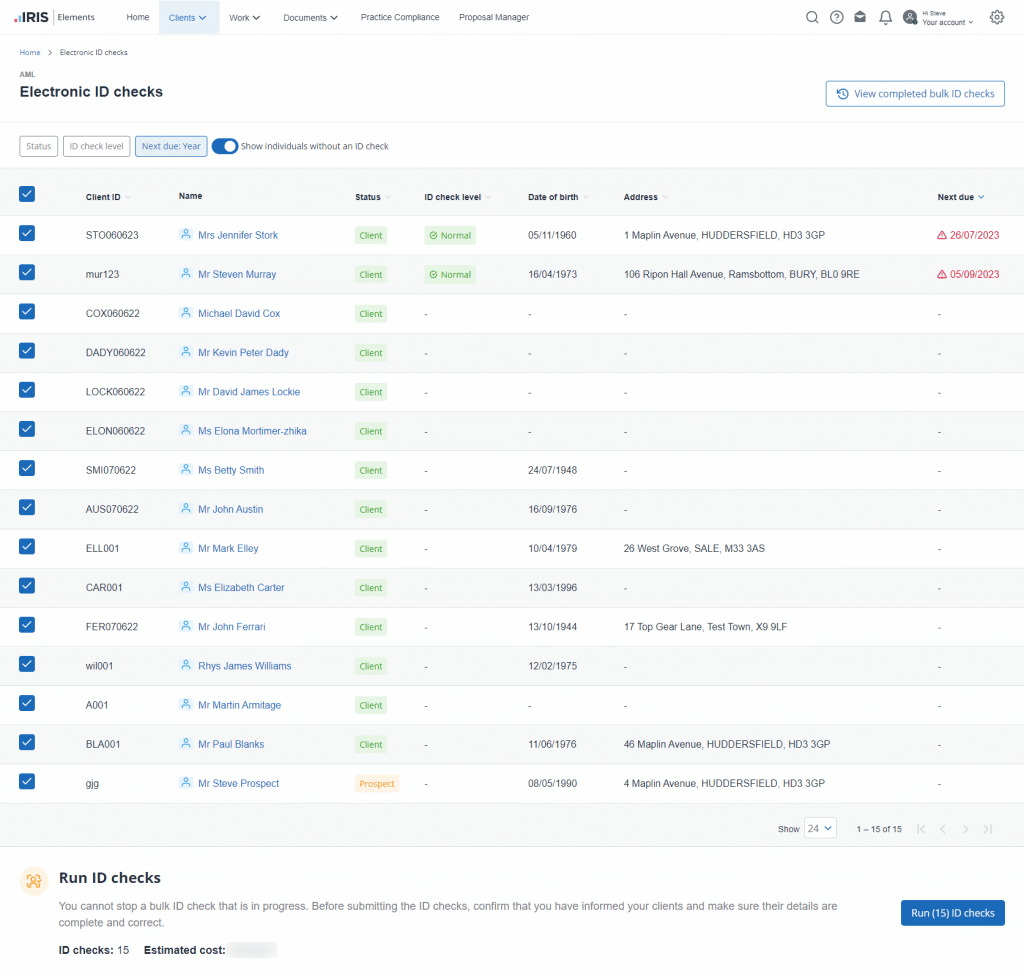Image resolution: width=1024 pixels, height=979 pixels.
Task: Deselect the row for Mr Steve Prospect
Action: coord(27,782)
